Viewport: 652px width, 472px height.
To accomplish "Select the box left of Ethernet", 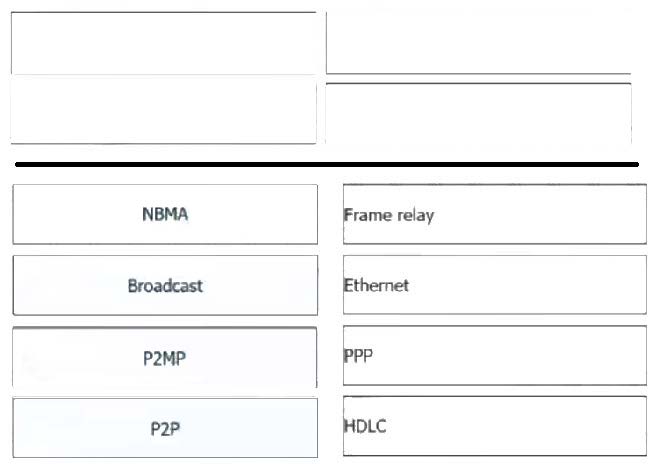I will pyautogui.click(x=165, y=285).
